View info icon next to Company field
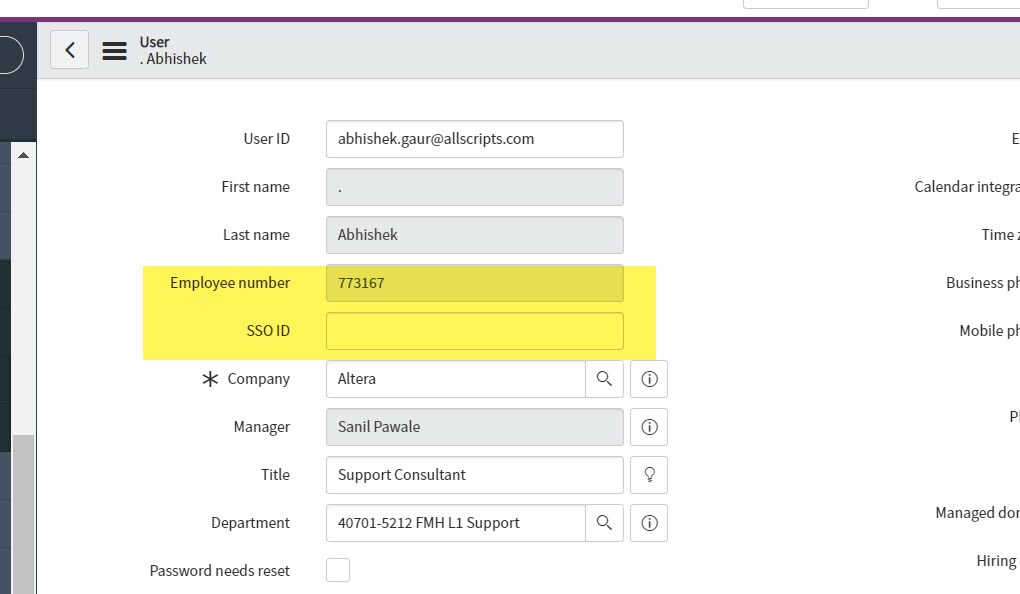Screen dimensions: 1020x594 pos(648,379)
